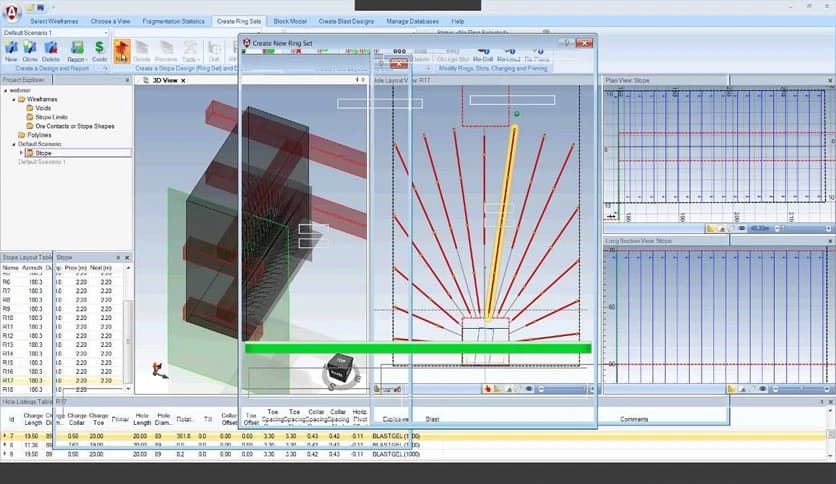This screenshot has height=484, width=836.
Task: Open the Help menu
Action: click(x=457, y=21)
